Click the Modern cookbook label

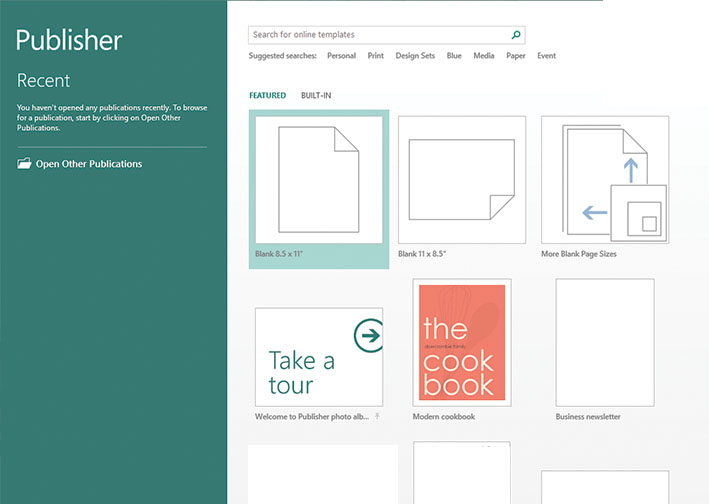pos(444,416)
